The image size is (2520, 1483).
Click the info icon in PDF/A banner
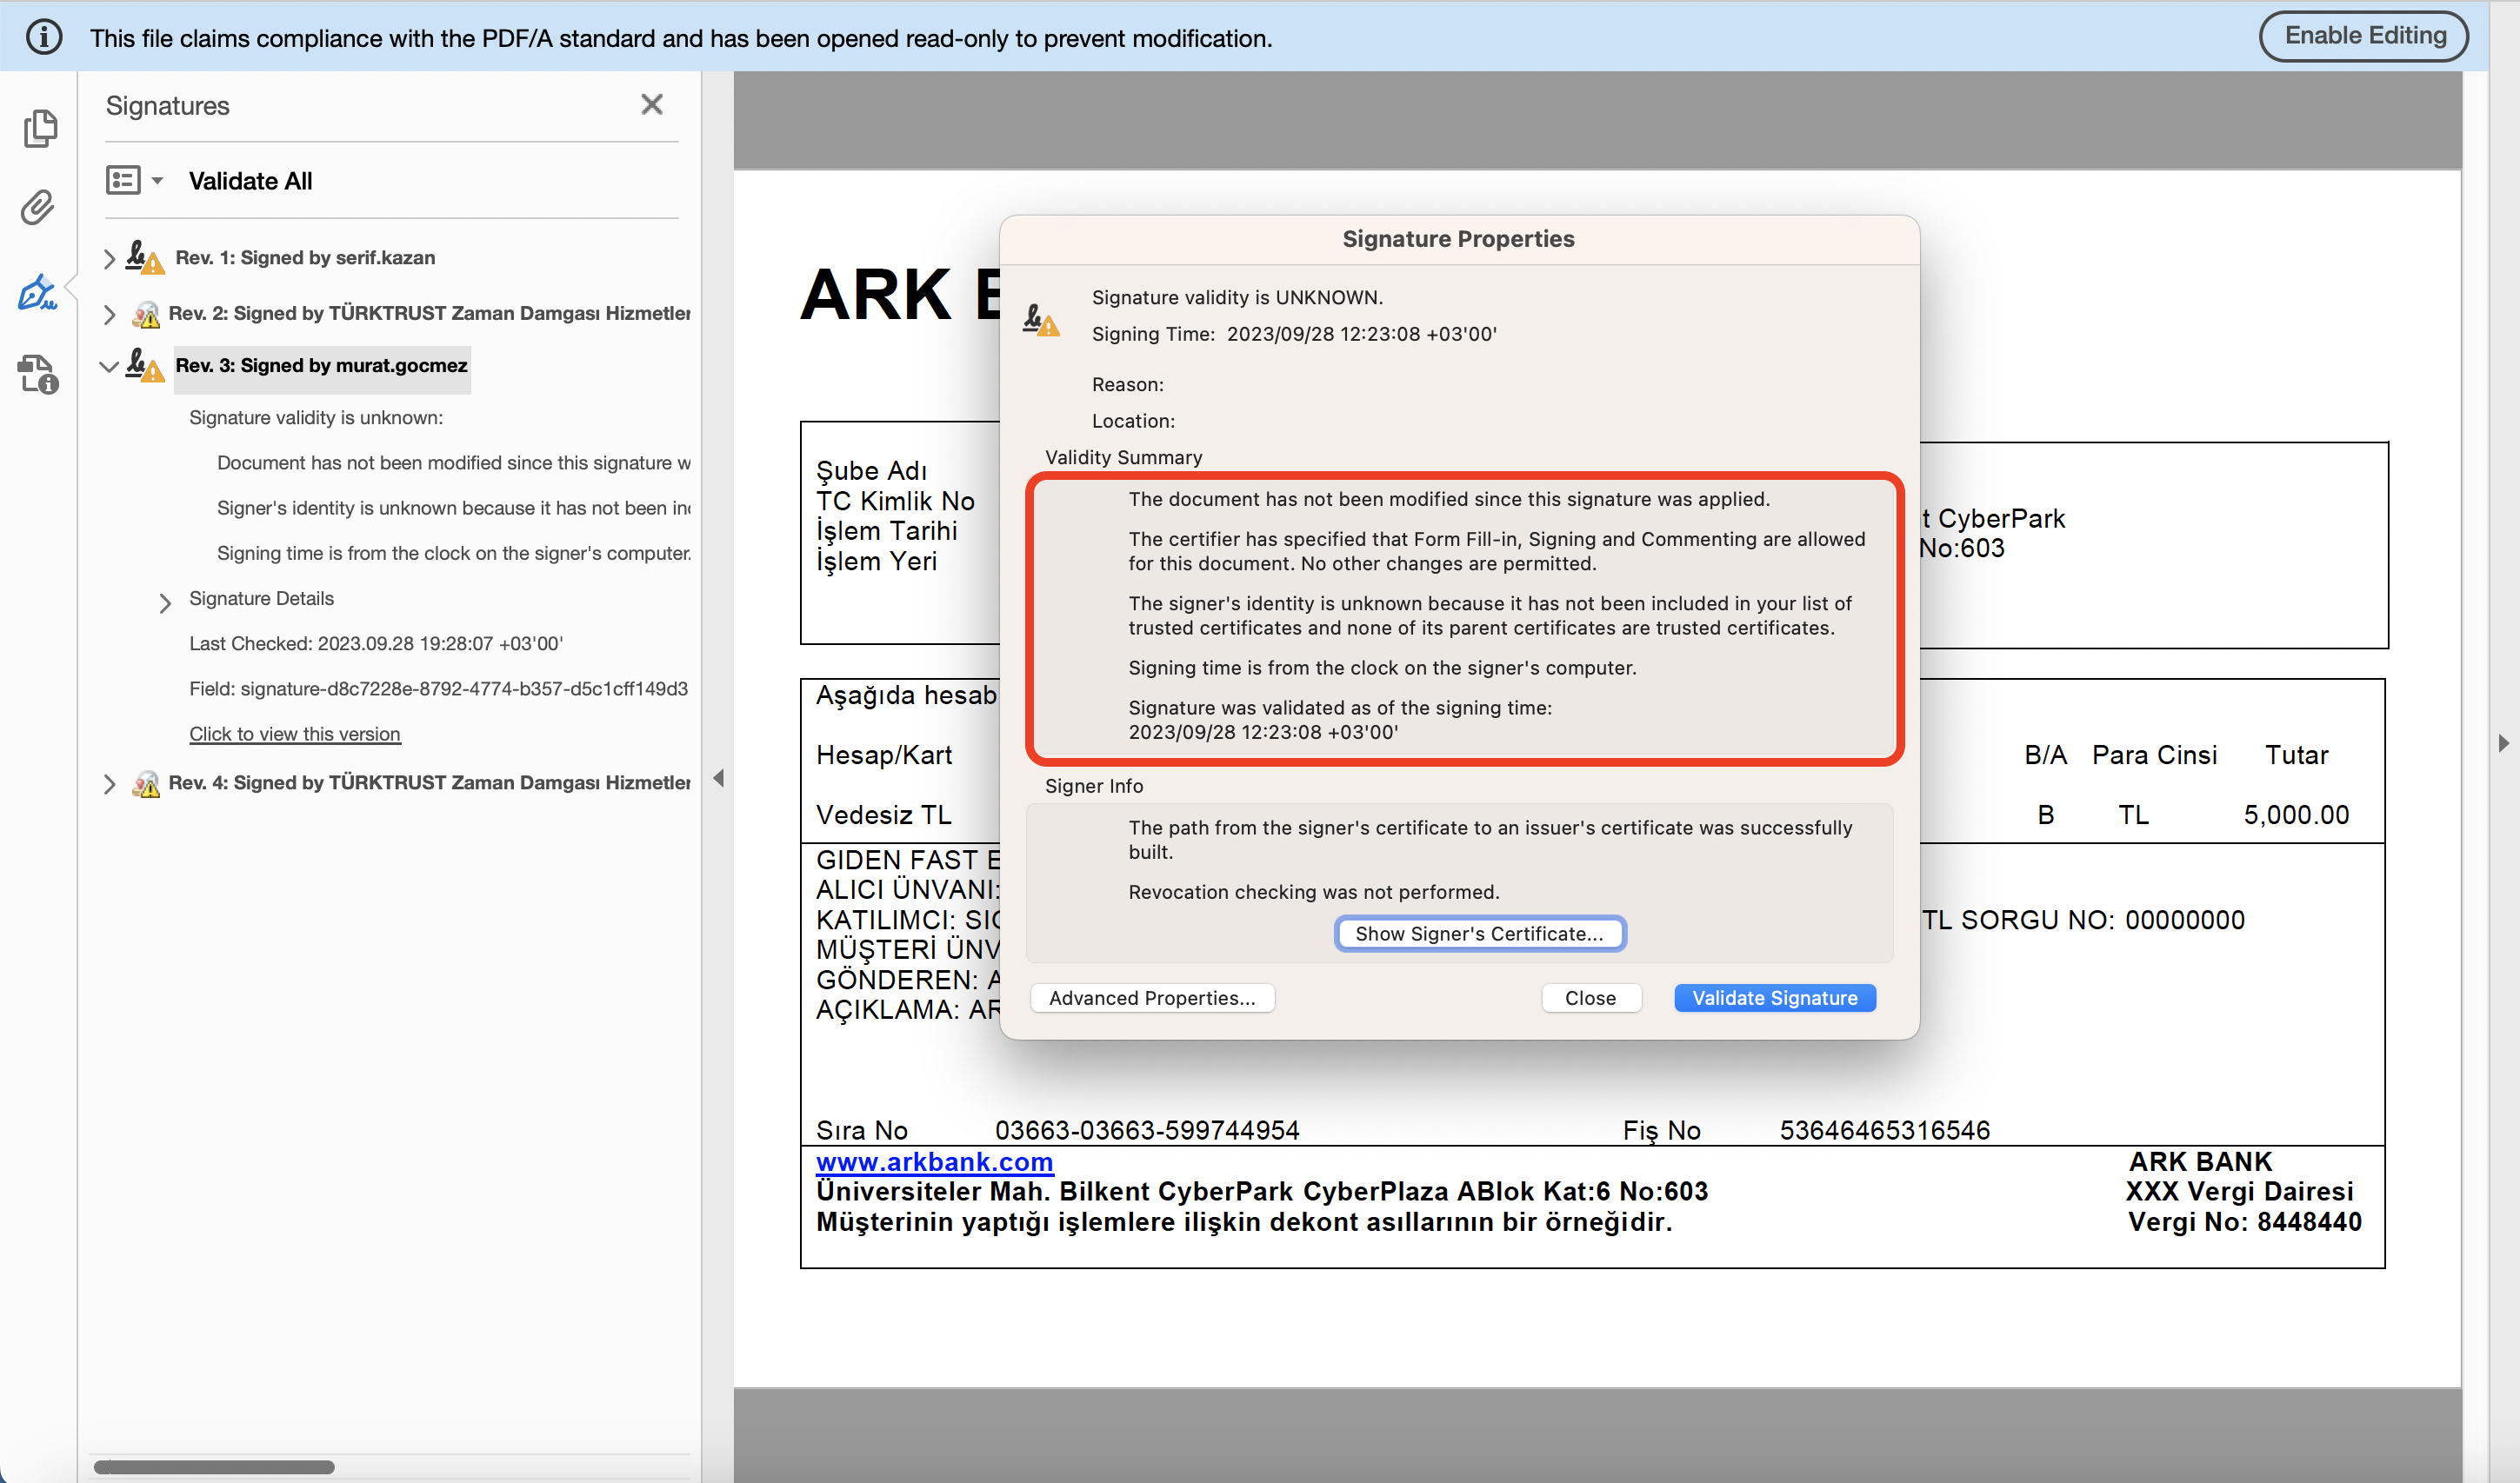(x=44, y=37)
